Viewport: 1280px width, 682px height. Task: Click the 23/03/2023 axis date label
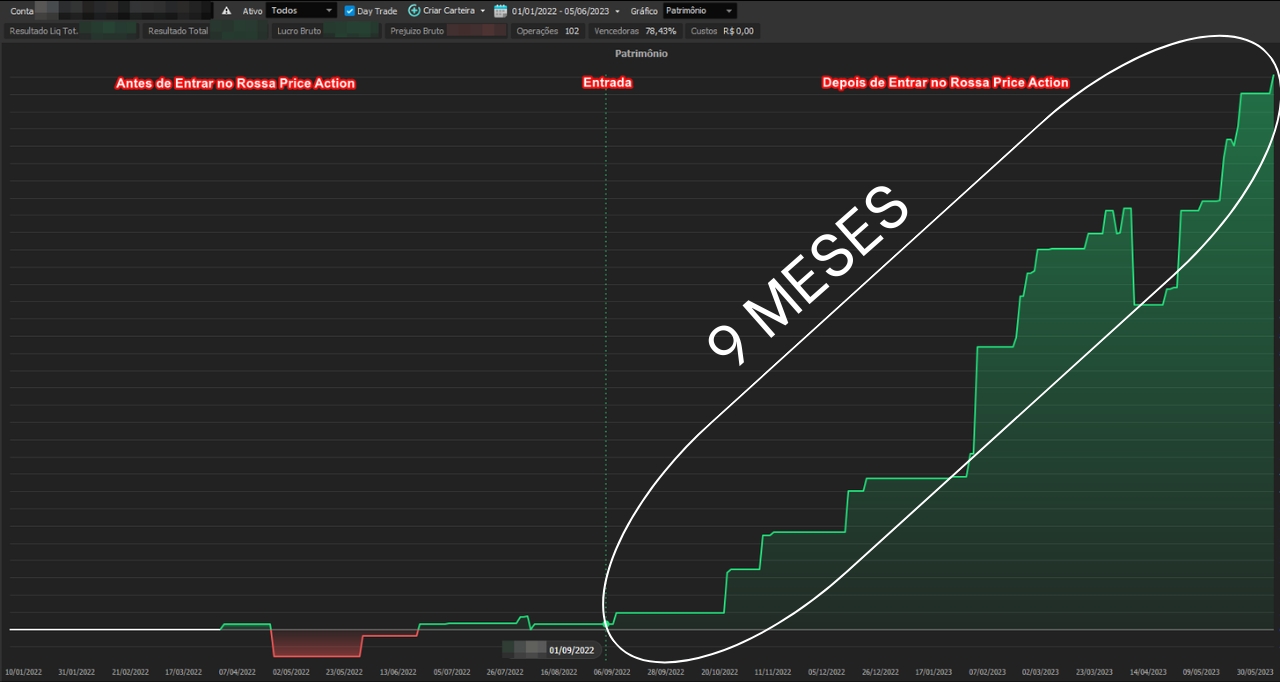click(x=1094, y=672)
